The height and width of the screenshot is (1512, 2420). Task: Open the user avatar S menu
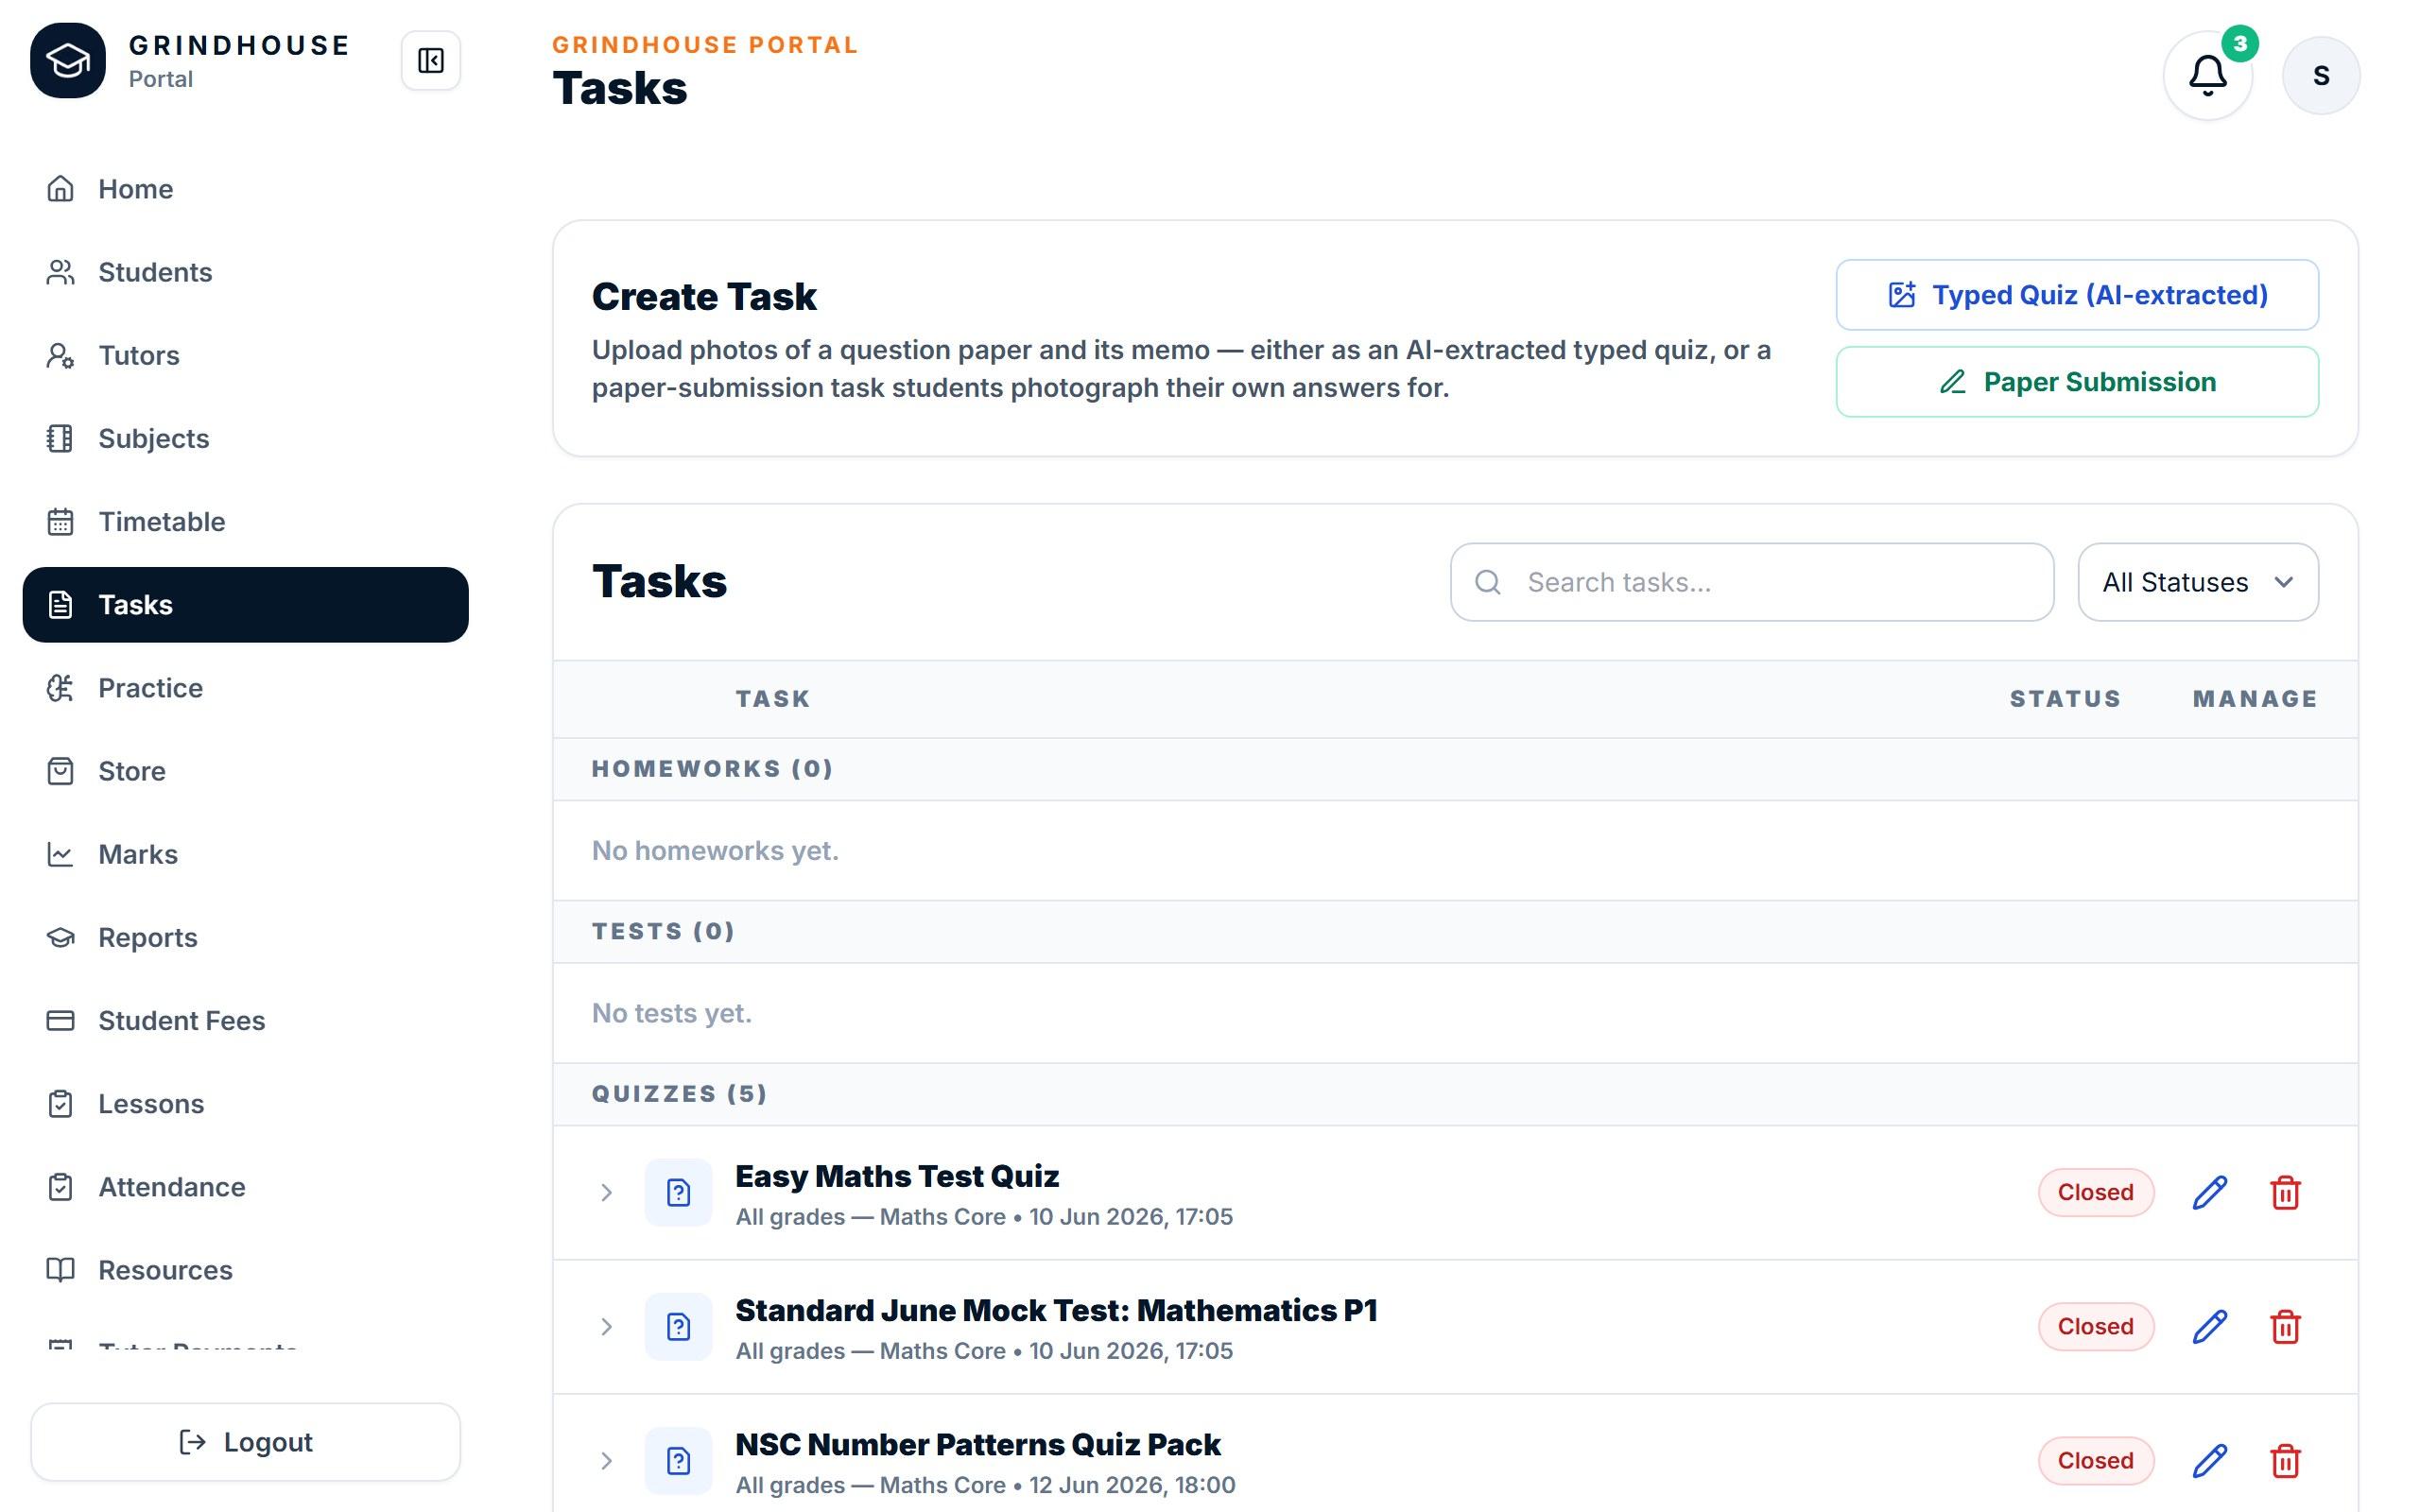pyautogui.click(x=2321, y=76)
